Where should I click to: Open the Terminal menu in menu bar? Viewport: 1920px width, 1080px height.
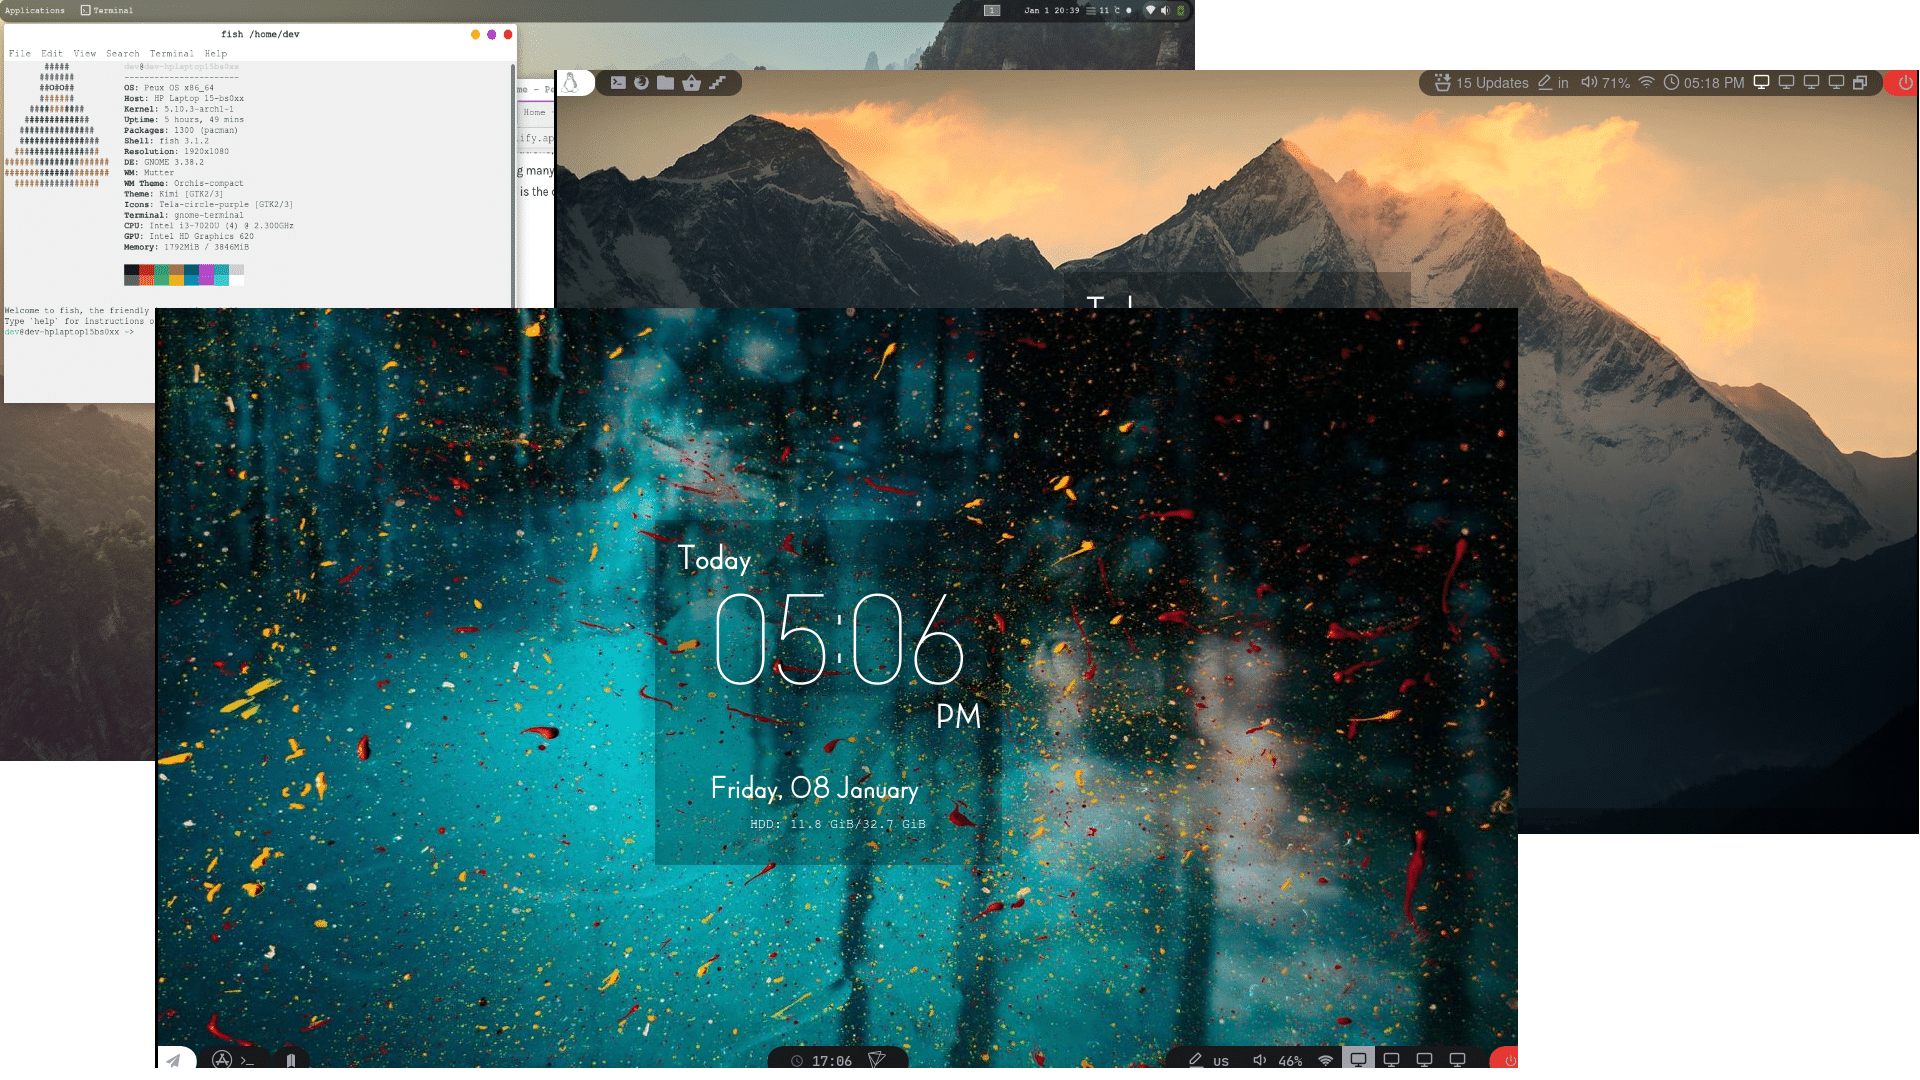(171, 54)
